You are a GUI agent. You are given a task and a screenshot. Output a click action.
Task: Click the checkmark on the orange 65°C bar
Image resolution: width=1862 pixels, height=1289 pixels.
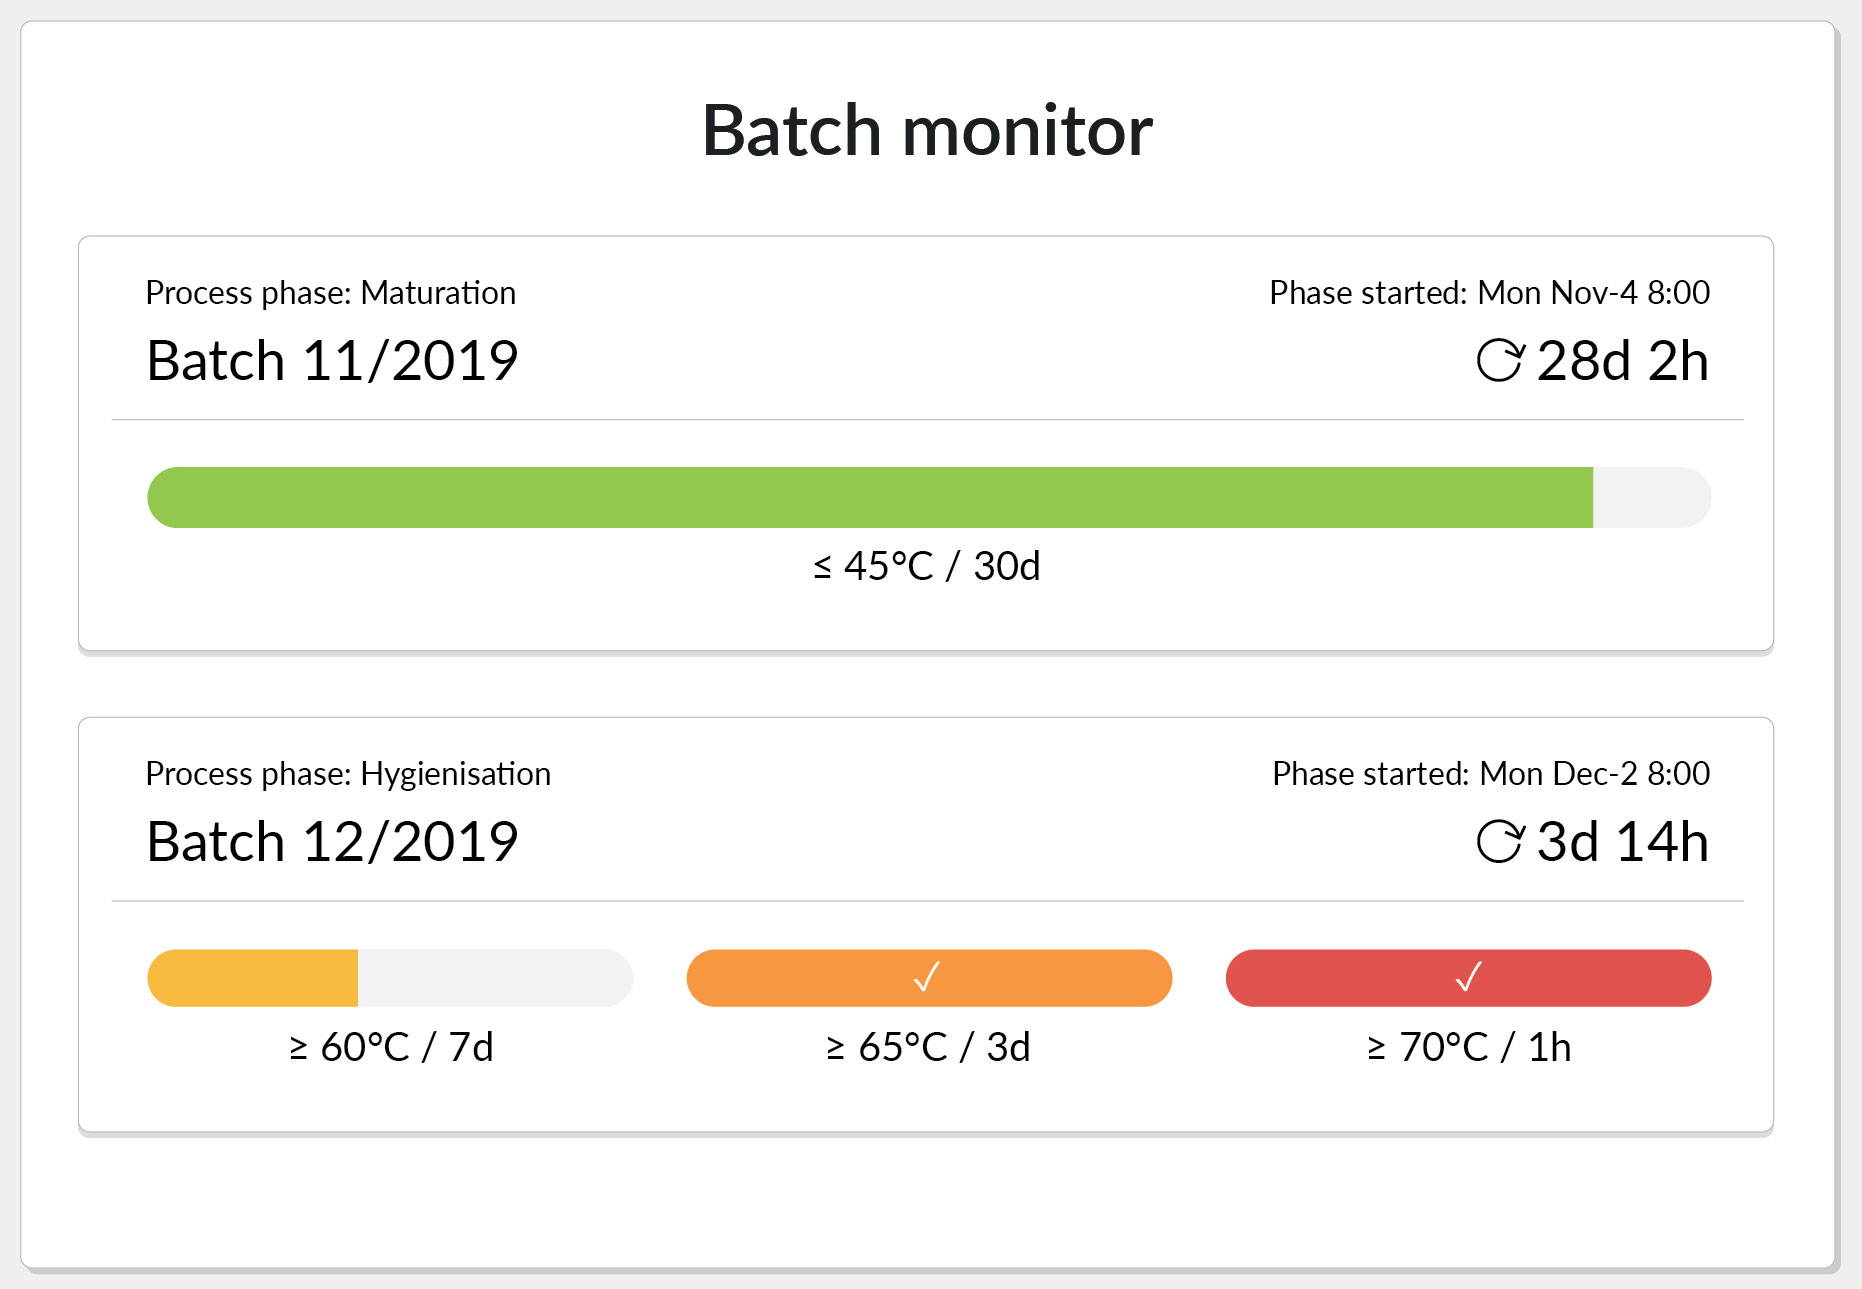pos(928,977)
